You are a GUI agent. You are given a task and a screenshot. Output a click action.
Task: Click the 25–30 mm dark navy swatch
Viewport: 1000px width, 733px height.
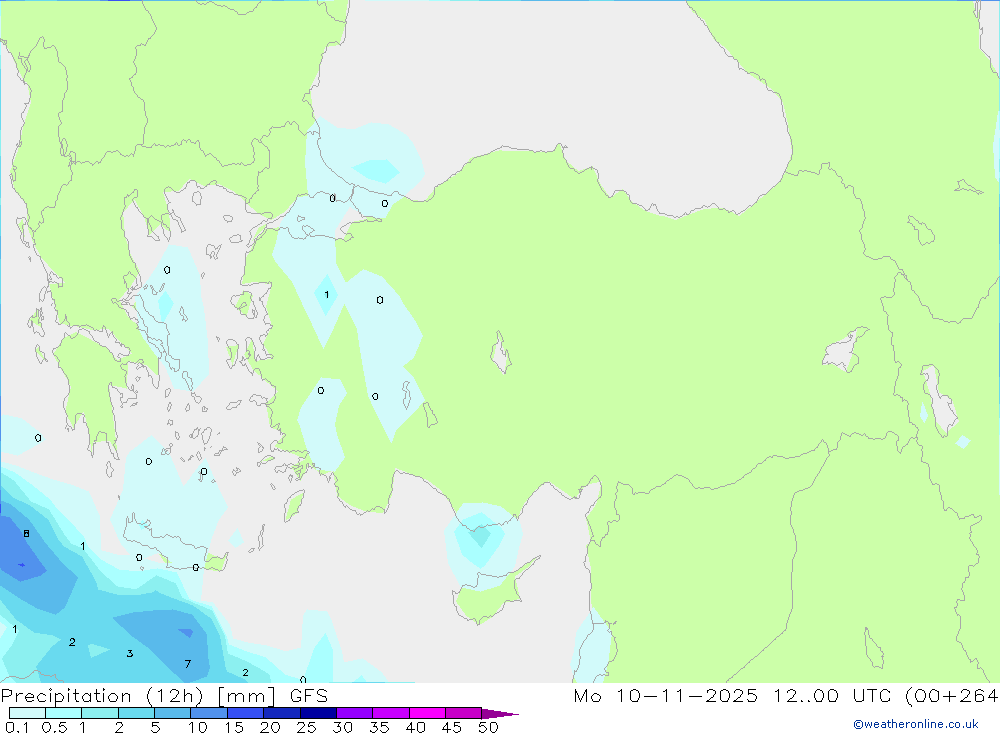318,713
